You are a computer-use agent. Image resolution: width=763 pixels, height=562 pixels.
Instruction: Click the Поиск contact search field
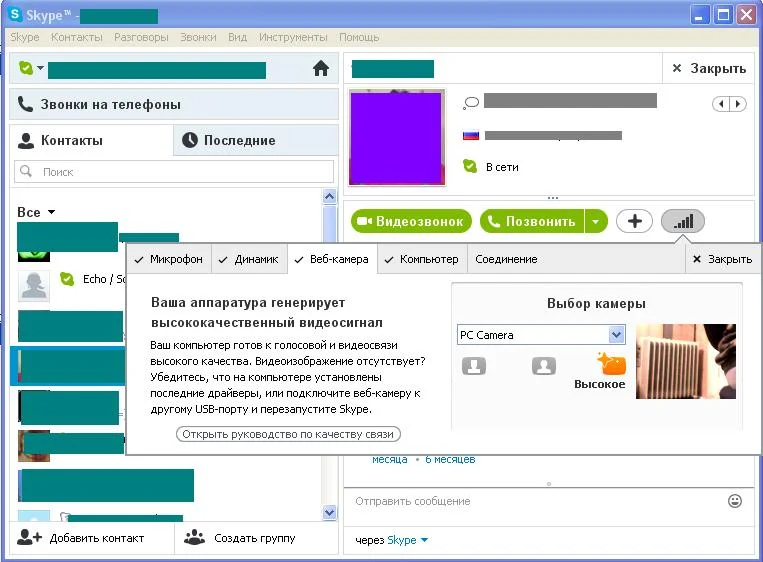(174, 172)
